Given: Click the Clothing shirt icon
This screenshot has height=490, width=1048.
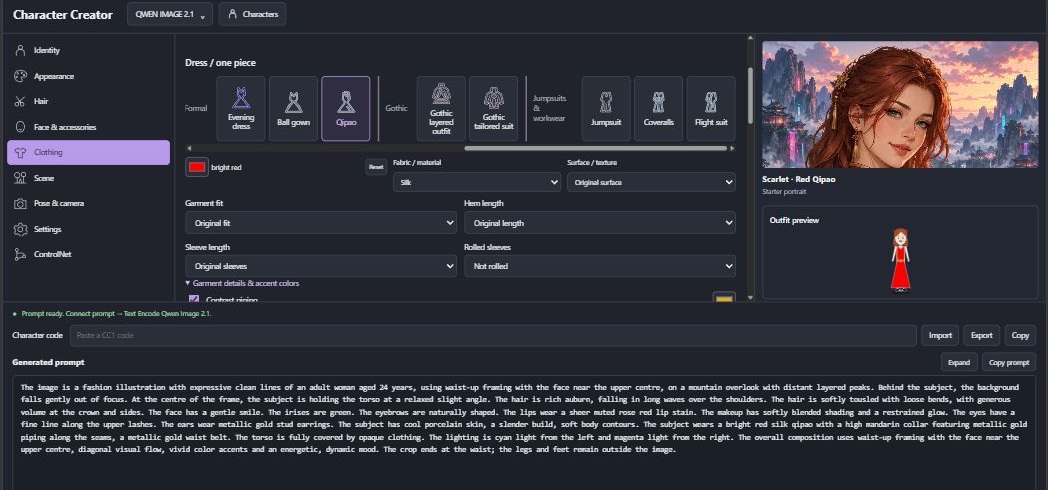Looking at the screenshot, I should tap(21, 152).
